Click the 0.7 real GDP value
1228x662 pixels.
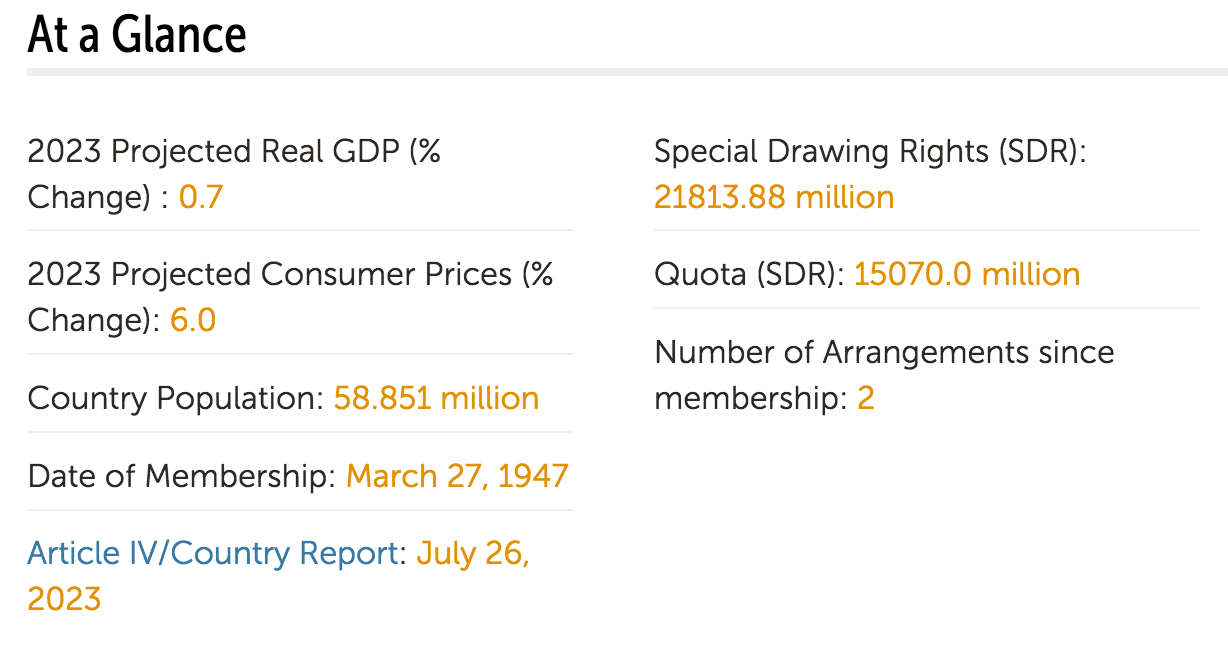201,197
